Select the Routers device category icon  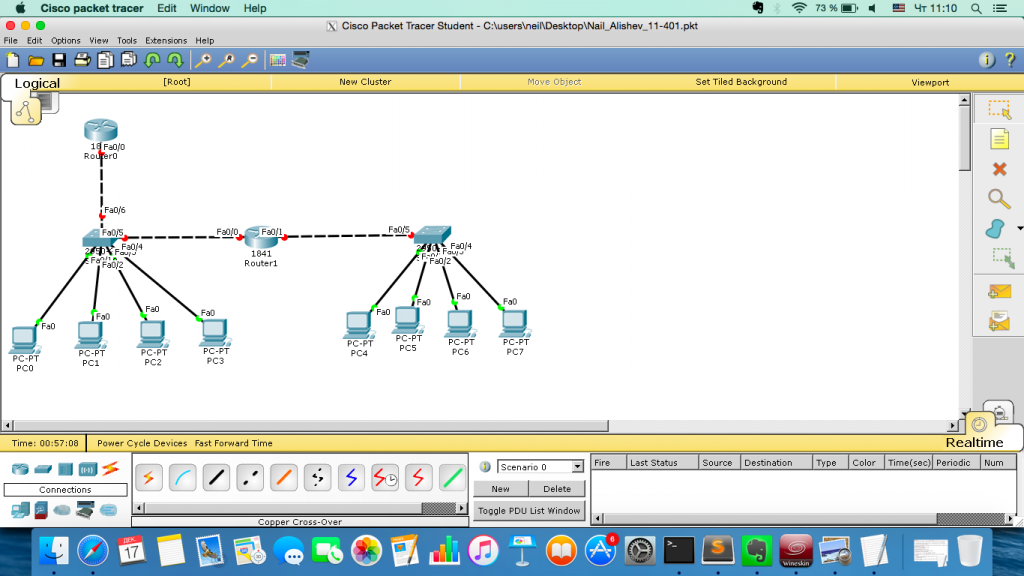[x=20, y=469]
